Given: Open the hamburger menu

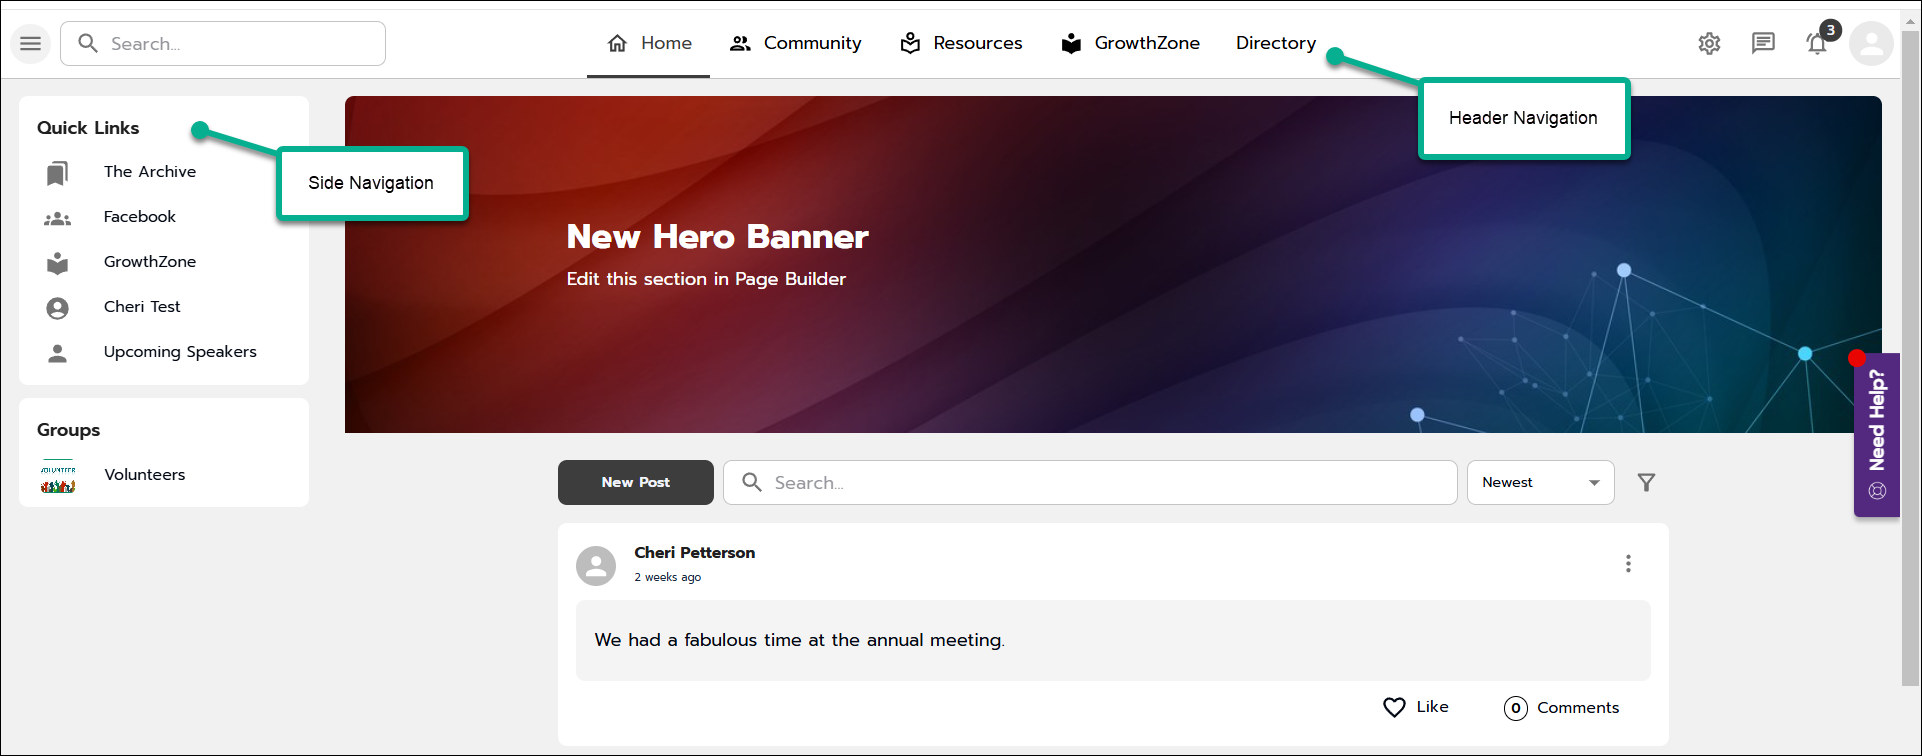Looking at the screenshot, I should 31,44.
